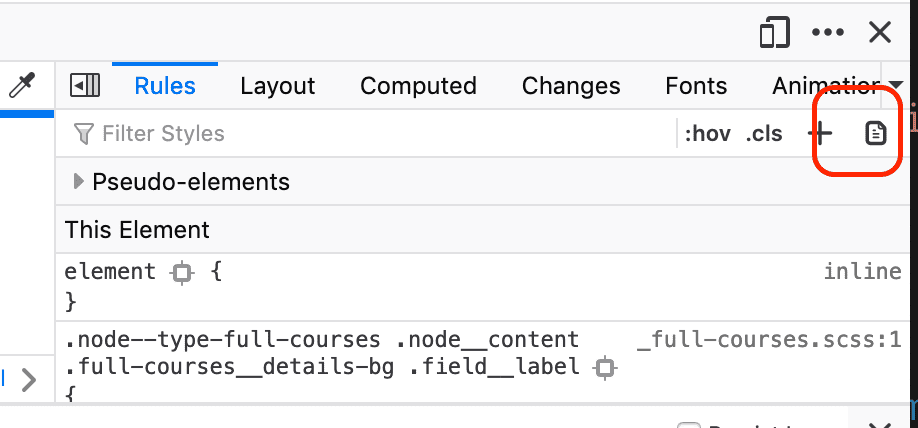The height and width of the screenshot is (428, 918).
Task: Open the sidebar tabs overflow dropdown arrow
Action: (895, 86)
